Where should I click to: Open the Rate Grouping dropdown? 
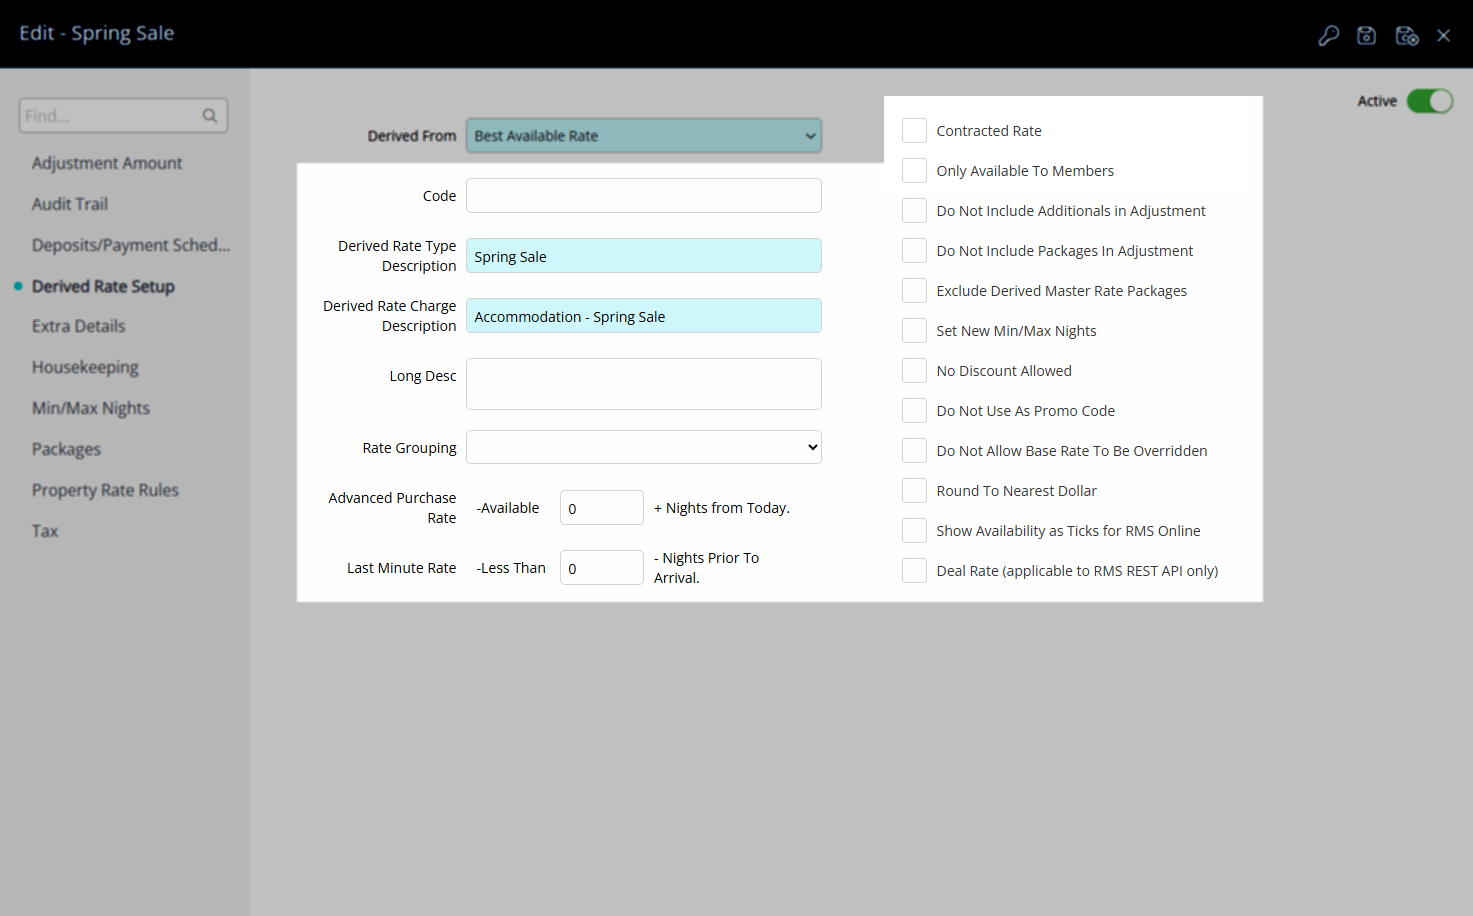(x=644, y=447)
